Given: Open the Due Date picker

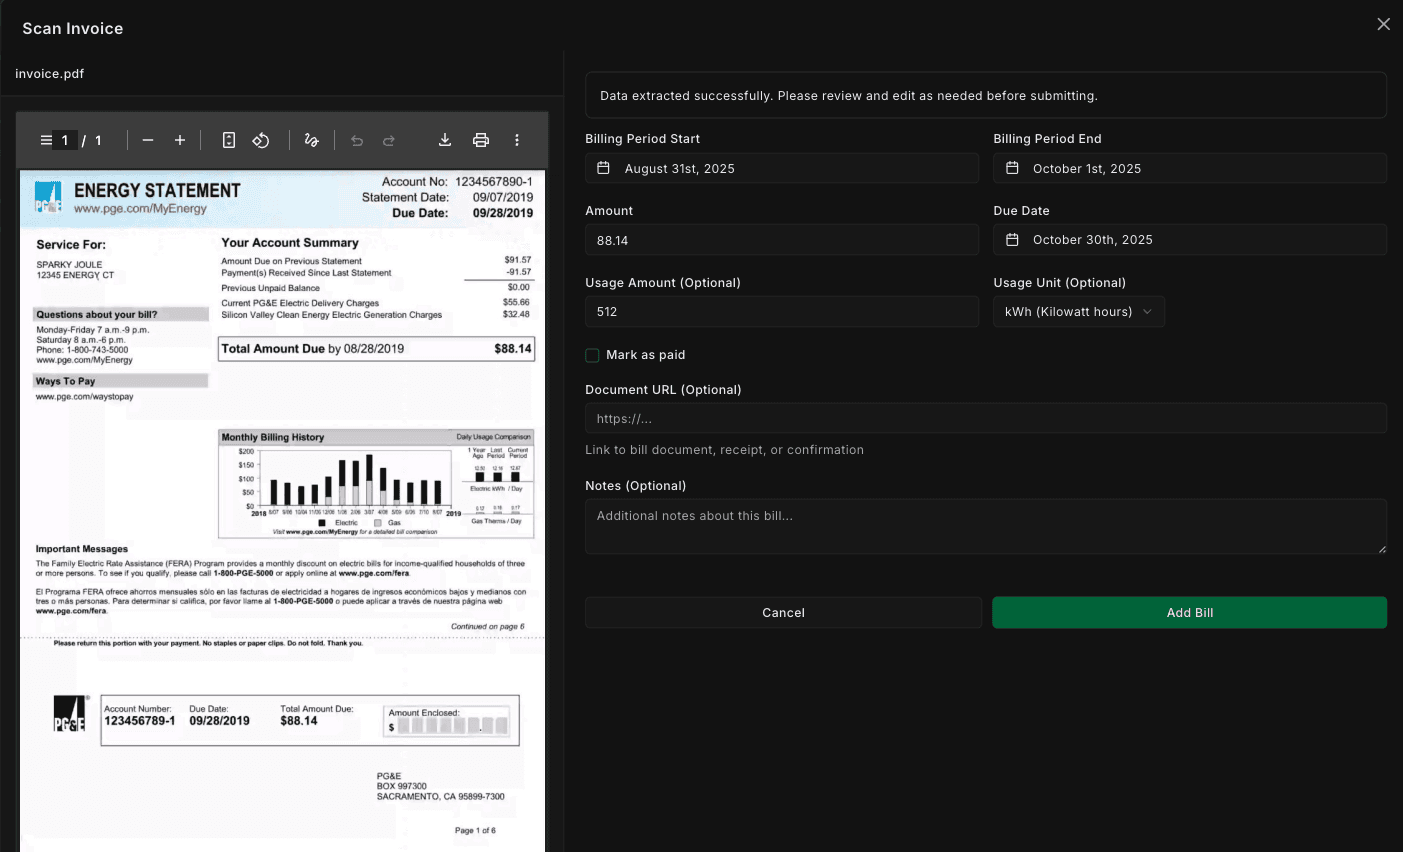Looking at the screenshot, I should (1189, 240).
